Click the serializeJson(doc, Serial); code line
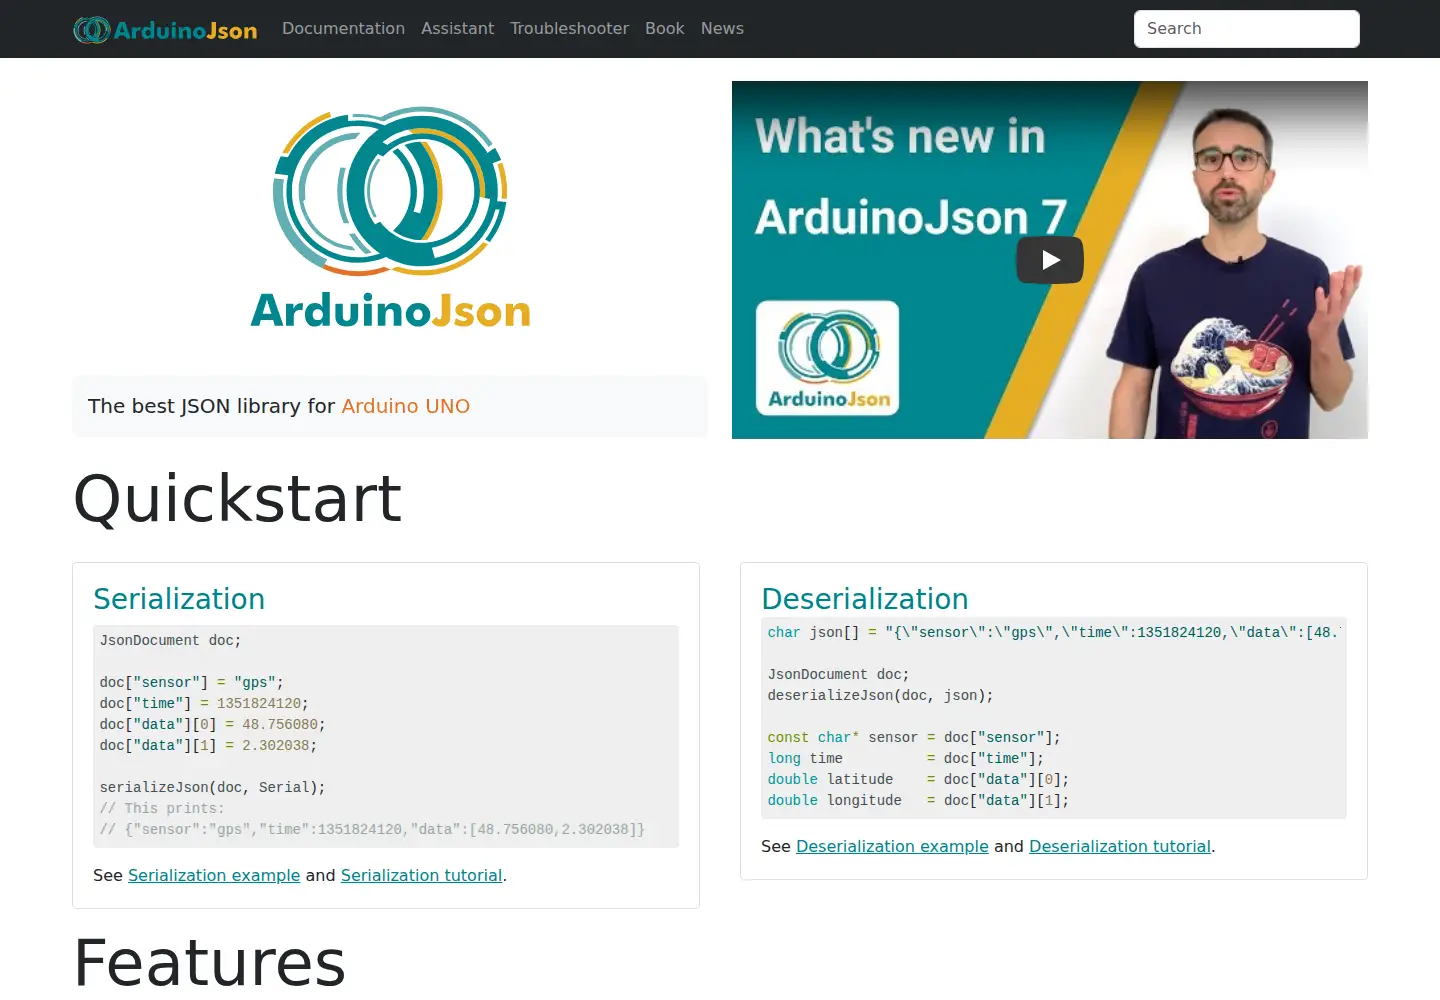Image resolution: width=1440 pixels, height=1000 pixels. 213,787
